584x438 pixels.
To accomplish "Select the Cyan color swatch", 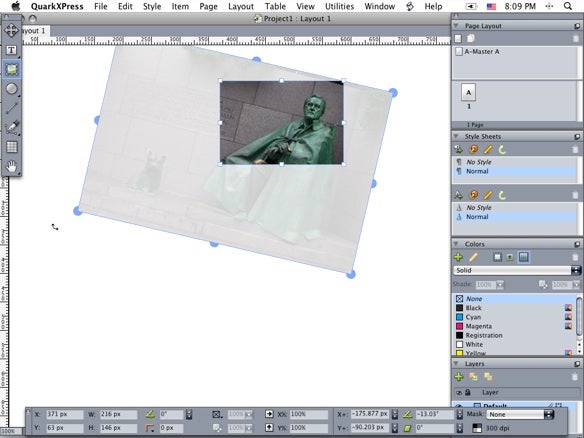I will 460,317.
